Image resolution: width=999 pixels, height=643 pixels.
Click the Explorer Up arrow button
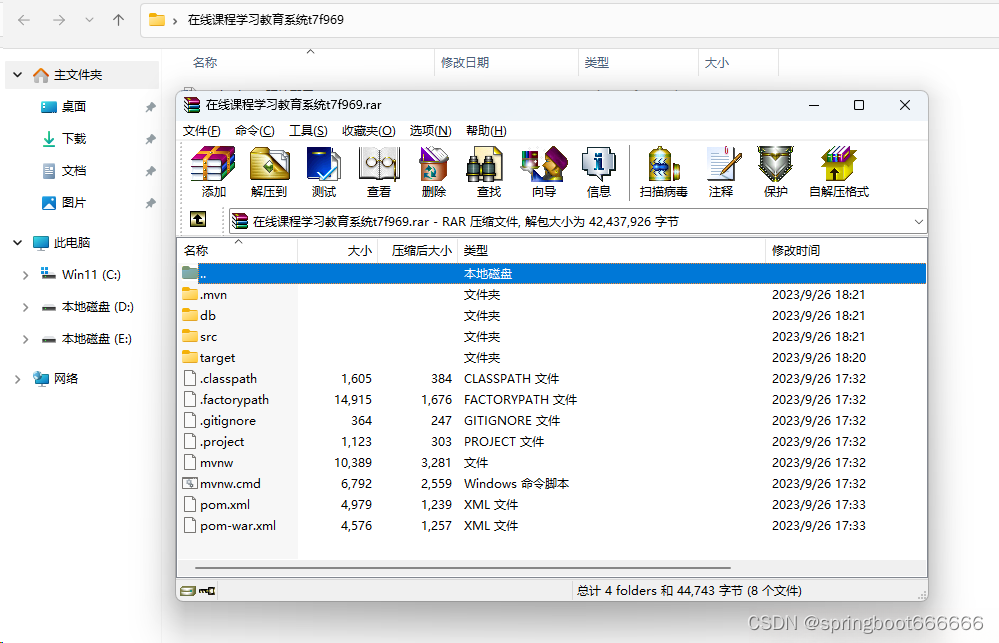coord(119,20)
